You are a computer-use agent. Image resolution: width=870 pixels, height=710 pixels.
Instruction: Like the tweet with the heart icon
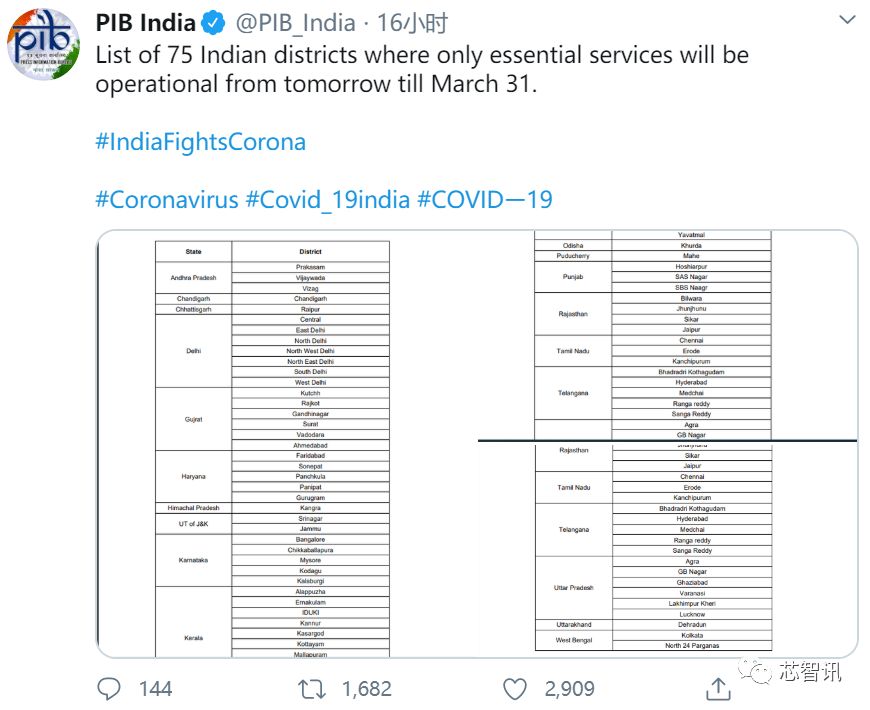[x=515, y=688]
